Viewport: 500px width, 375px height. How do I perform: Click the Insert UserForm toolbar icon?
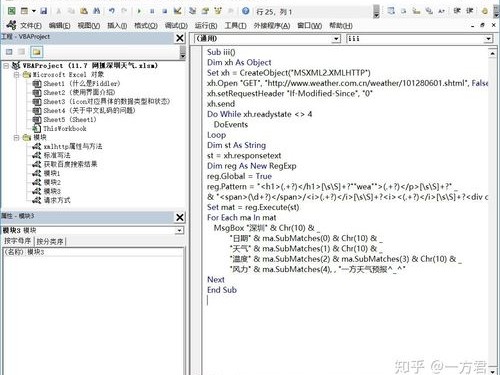pos(24,11)
